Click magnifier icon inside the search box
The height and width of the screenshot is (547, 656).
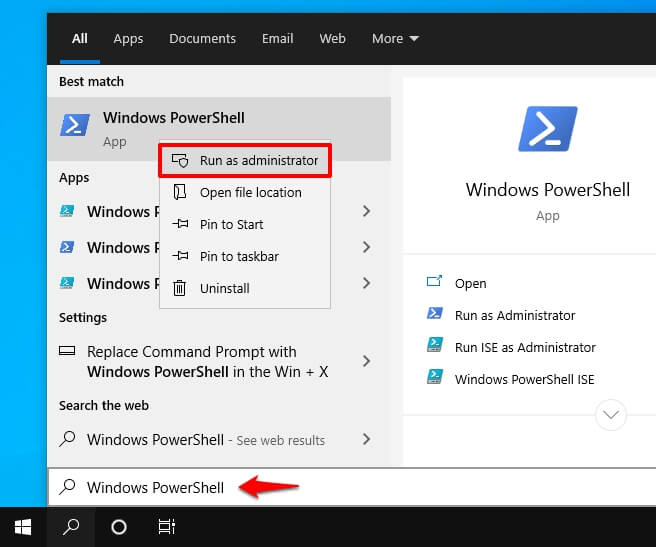pos(67,487)
